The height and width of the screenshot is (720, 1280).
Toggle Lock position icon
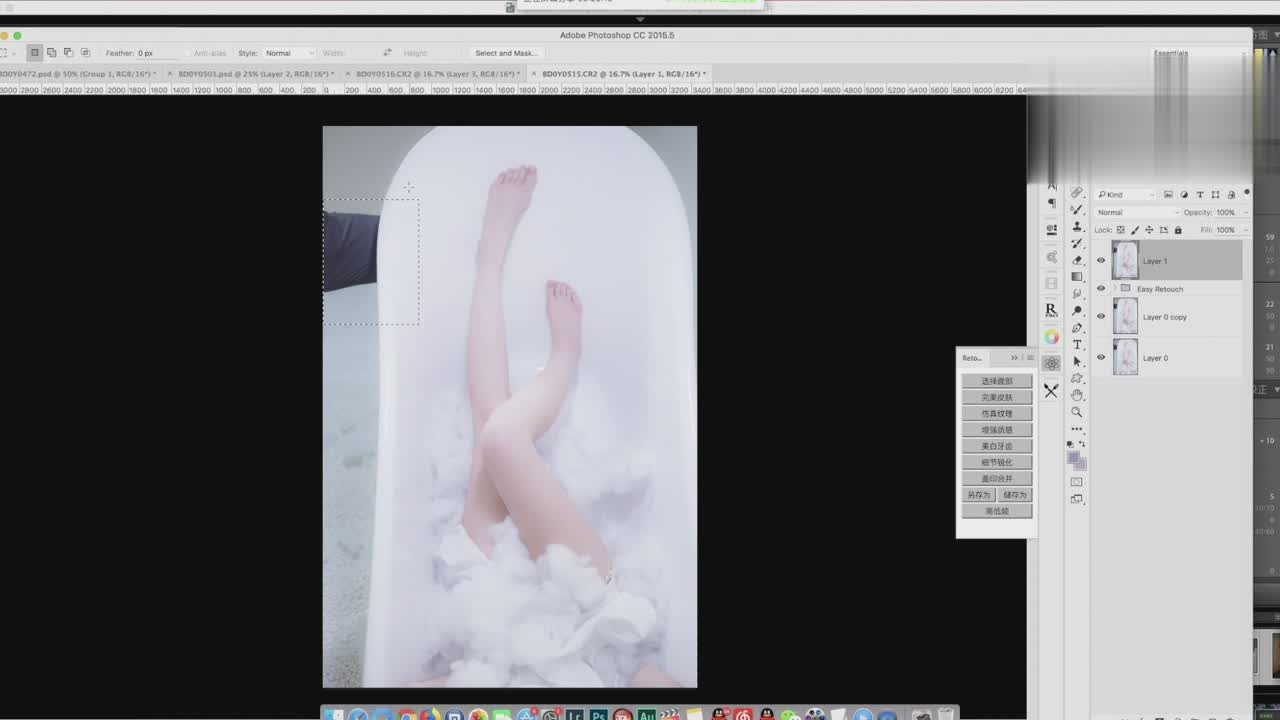pos(1148,230)
